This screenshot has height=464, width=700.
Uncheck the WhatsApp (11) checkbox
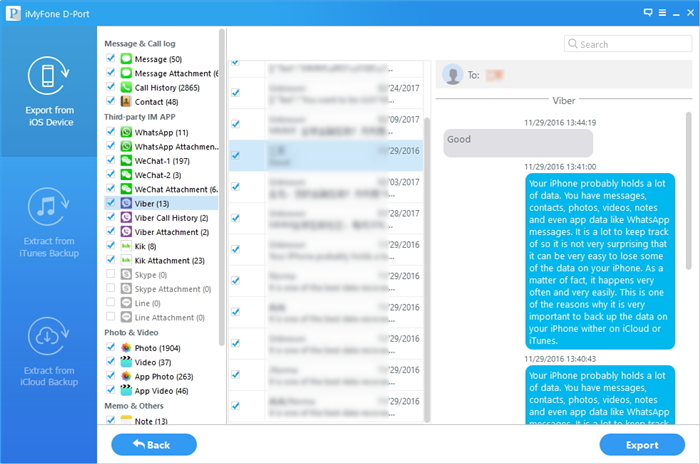111,131
